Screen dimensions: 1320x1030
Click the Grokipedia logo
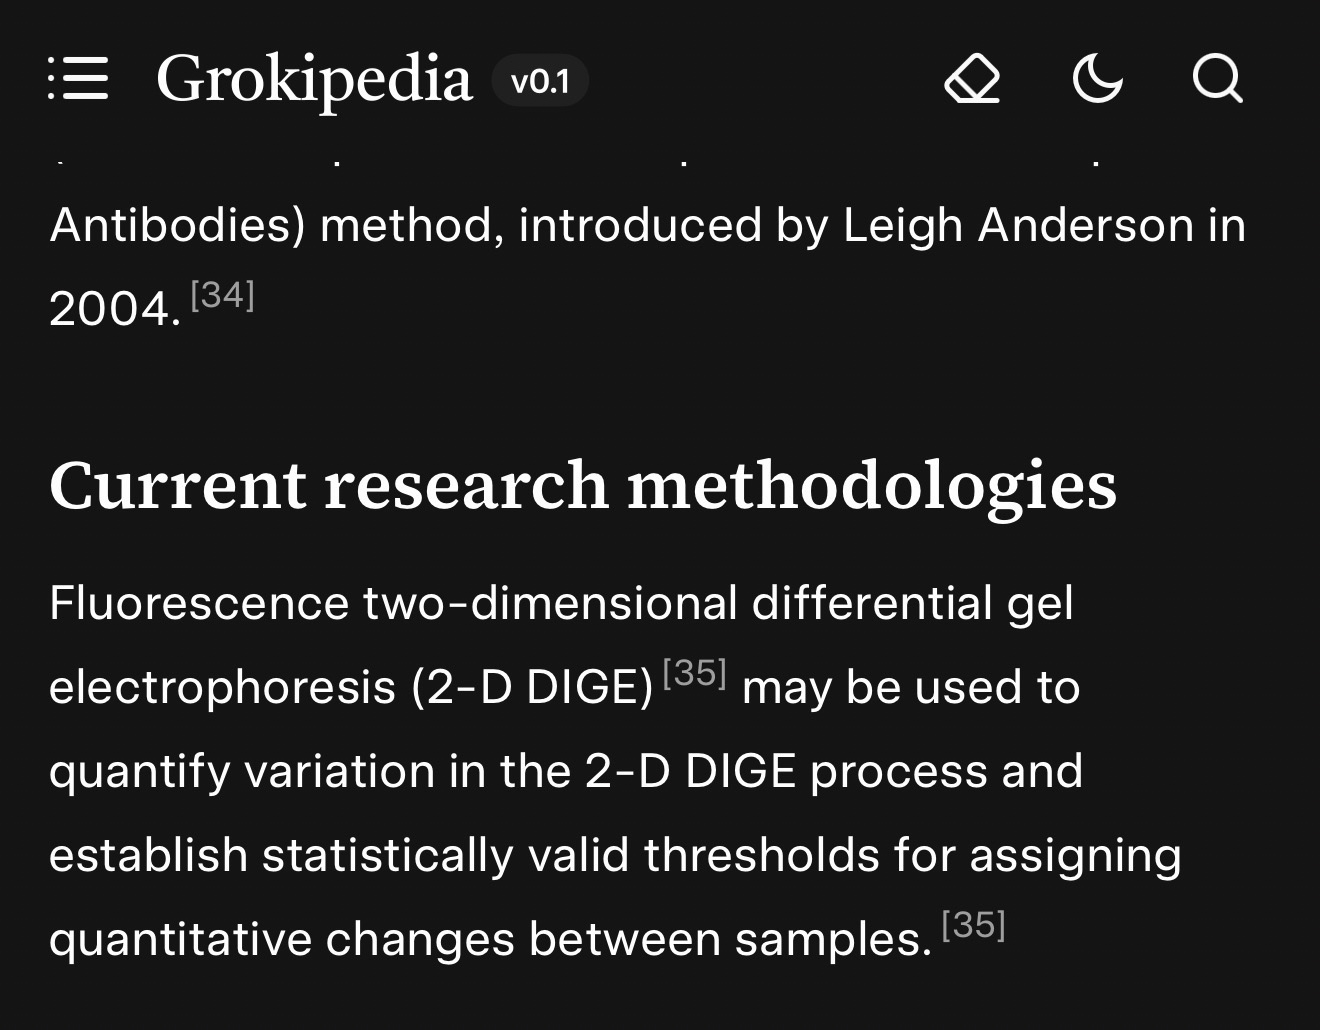pyautogui.click(x=313, y=79)
